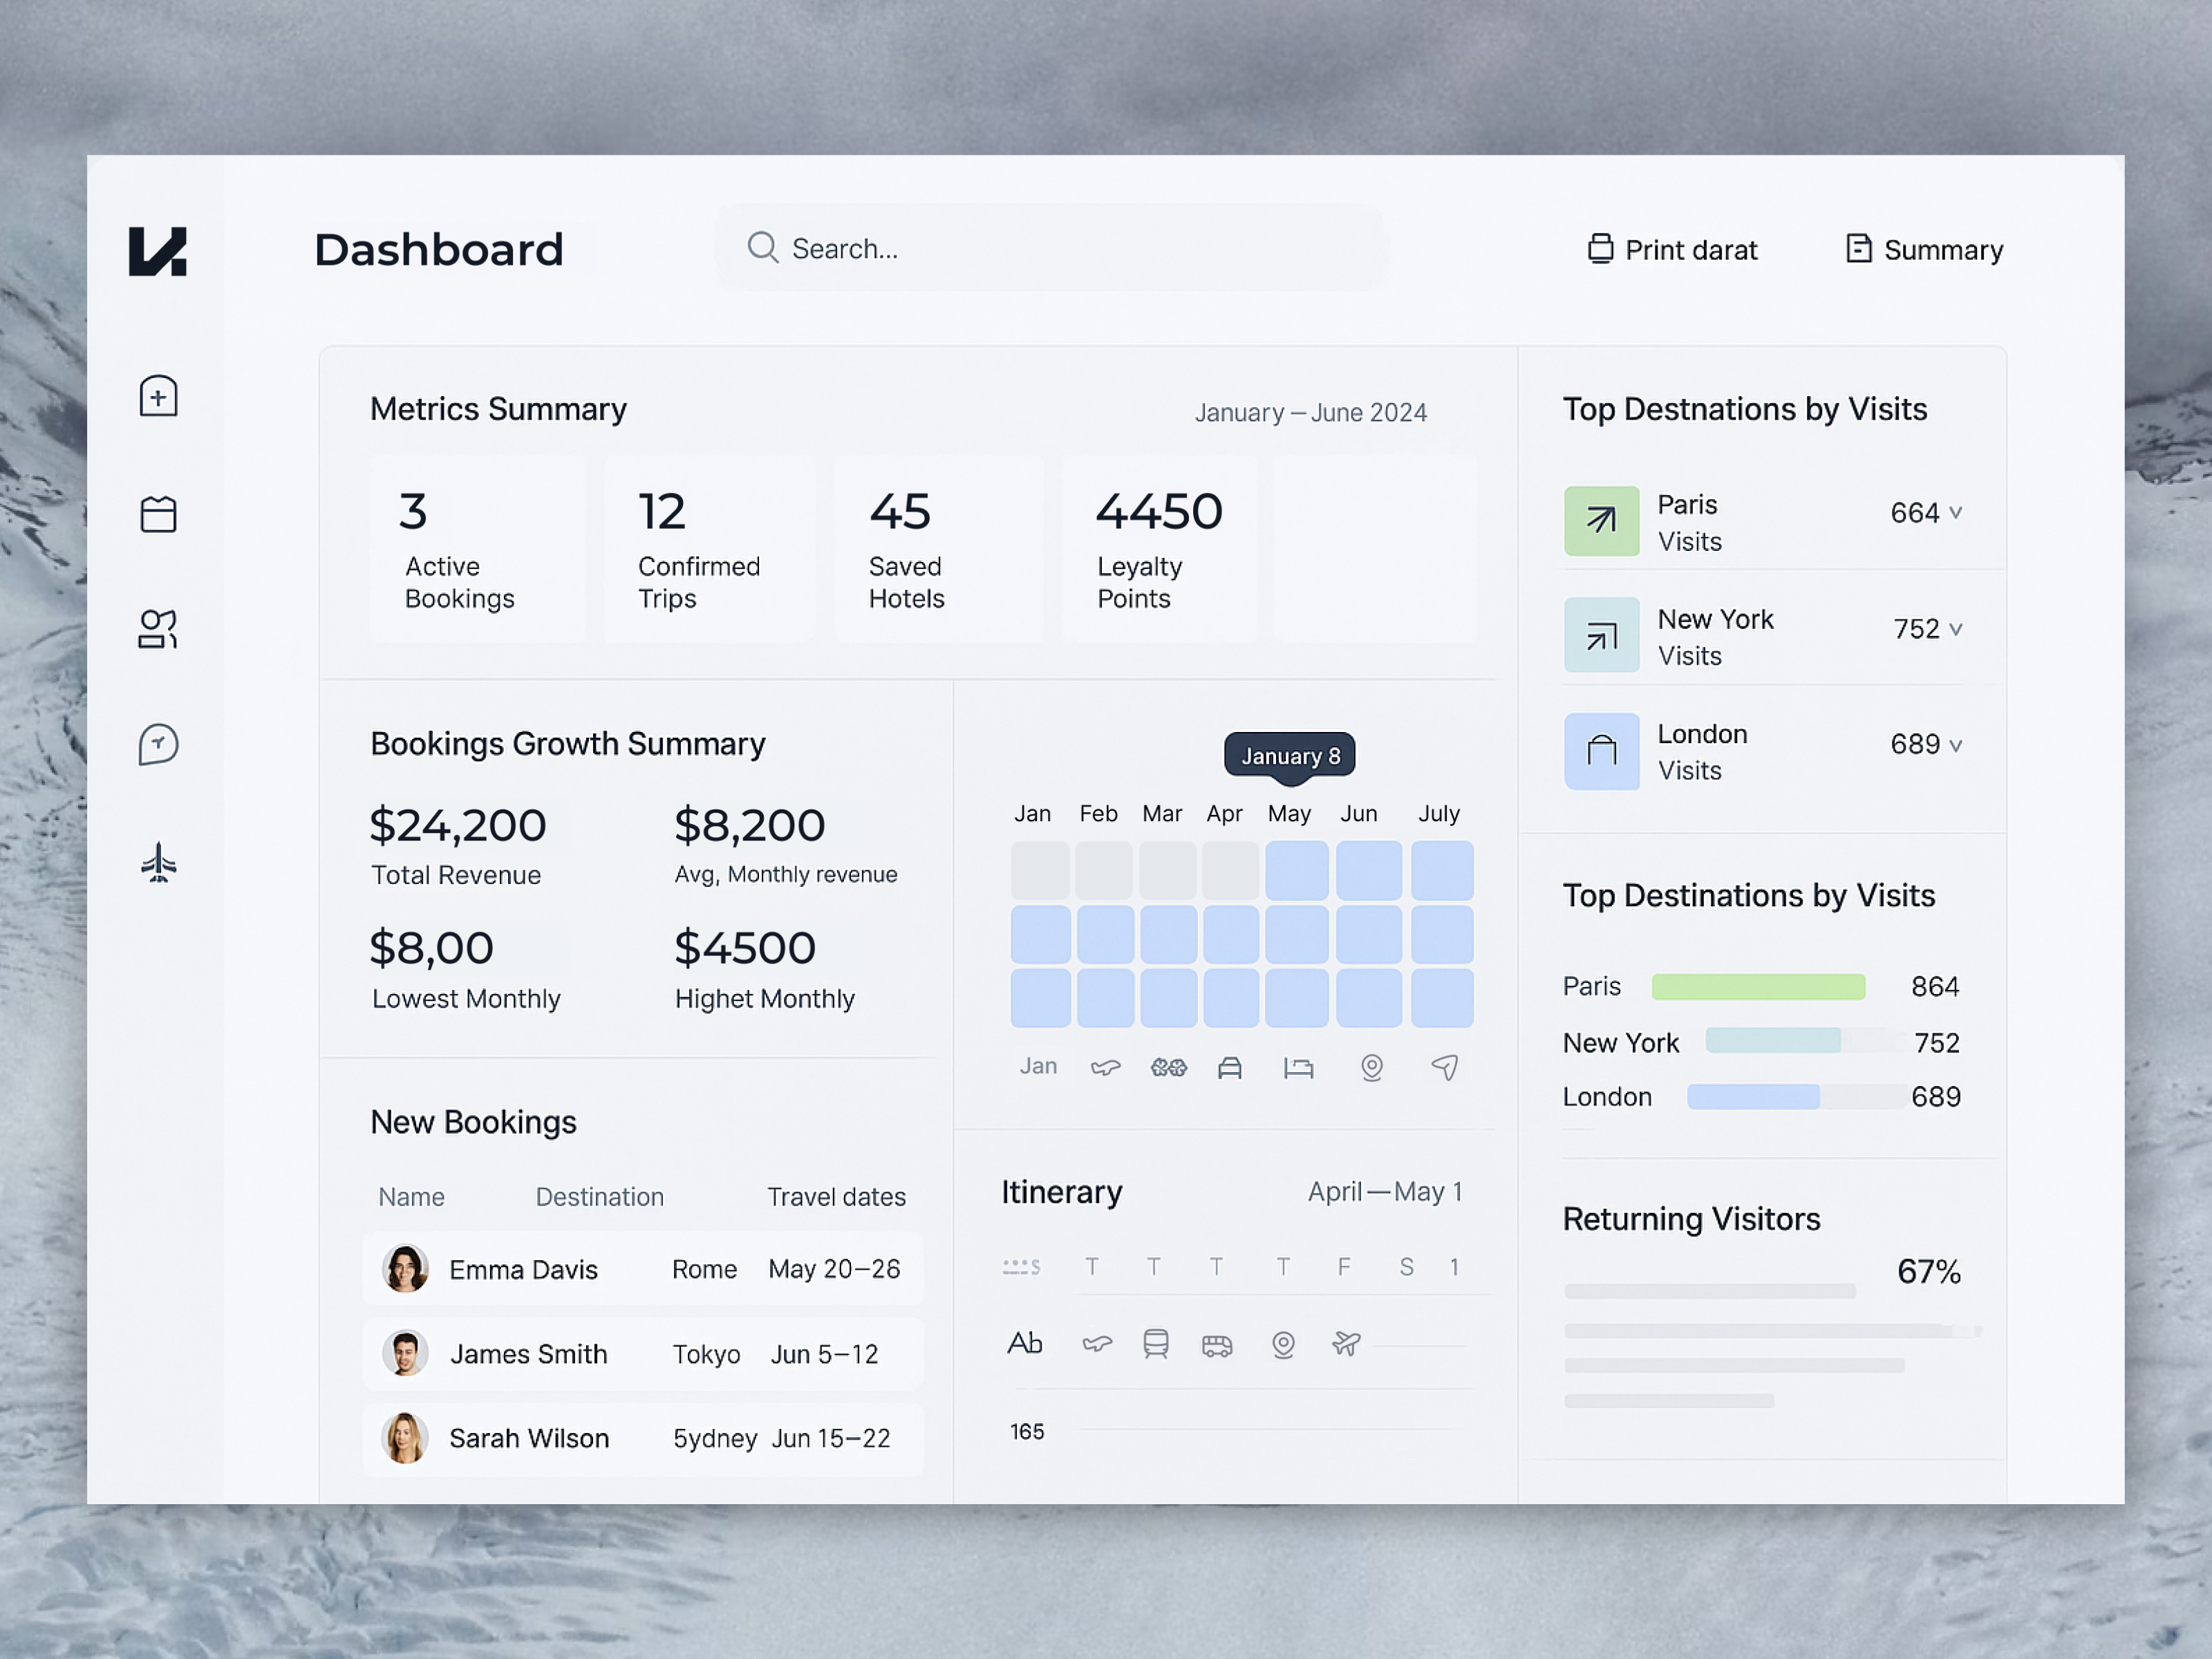
Task: Click the airplane icon in Itinerary row
Action: 1346,1343
